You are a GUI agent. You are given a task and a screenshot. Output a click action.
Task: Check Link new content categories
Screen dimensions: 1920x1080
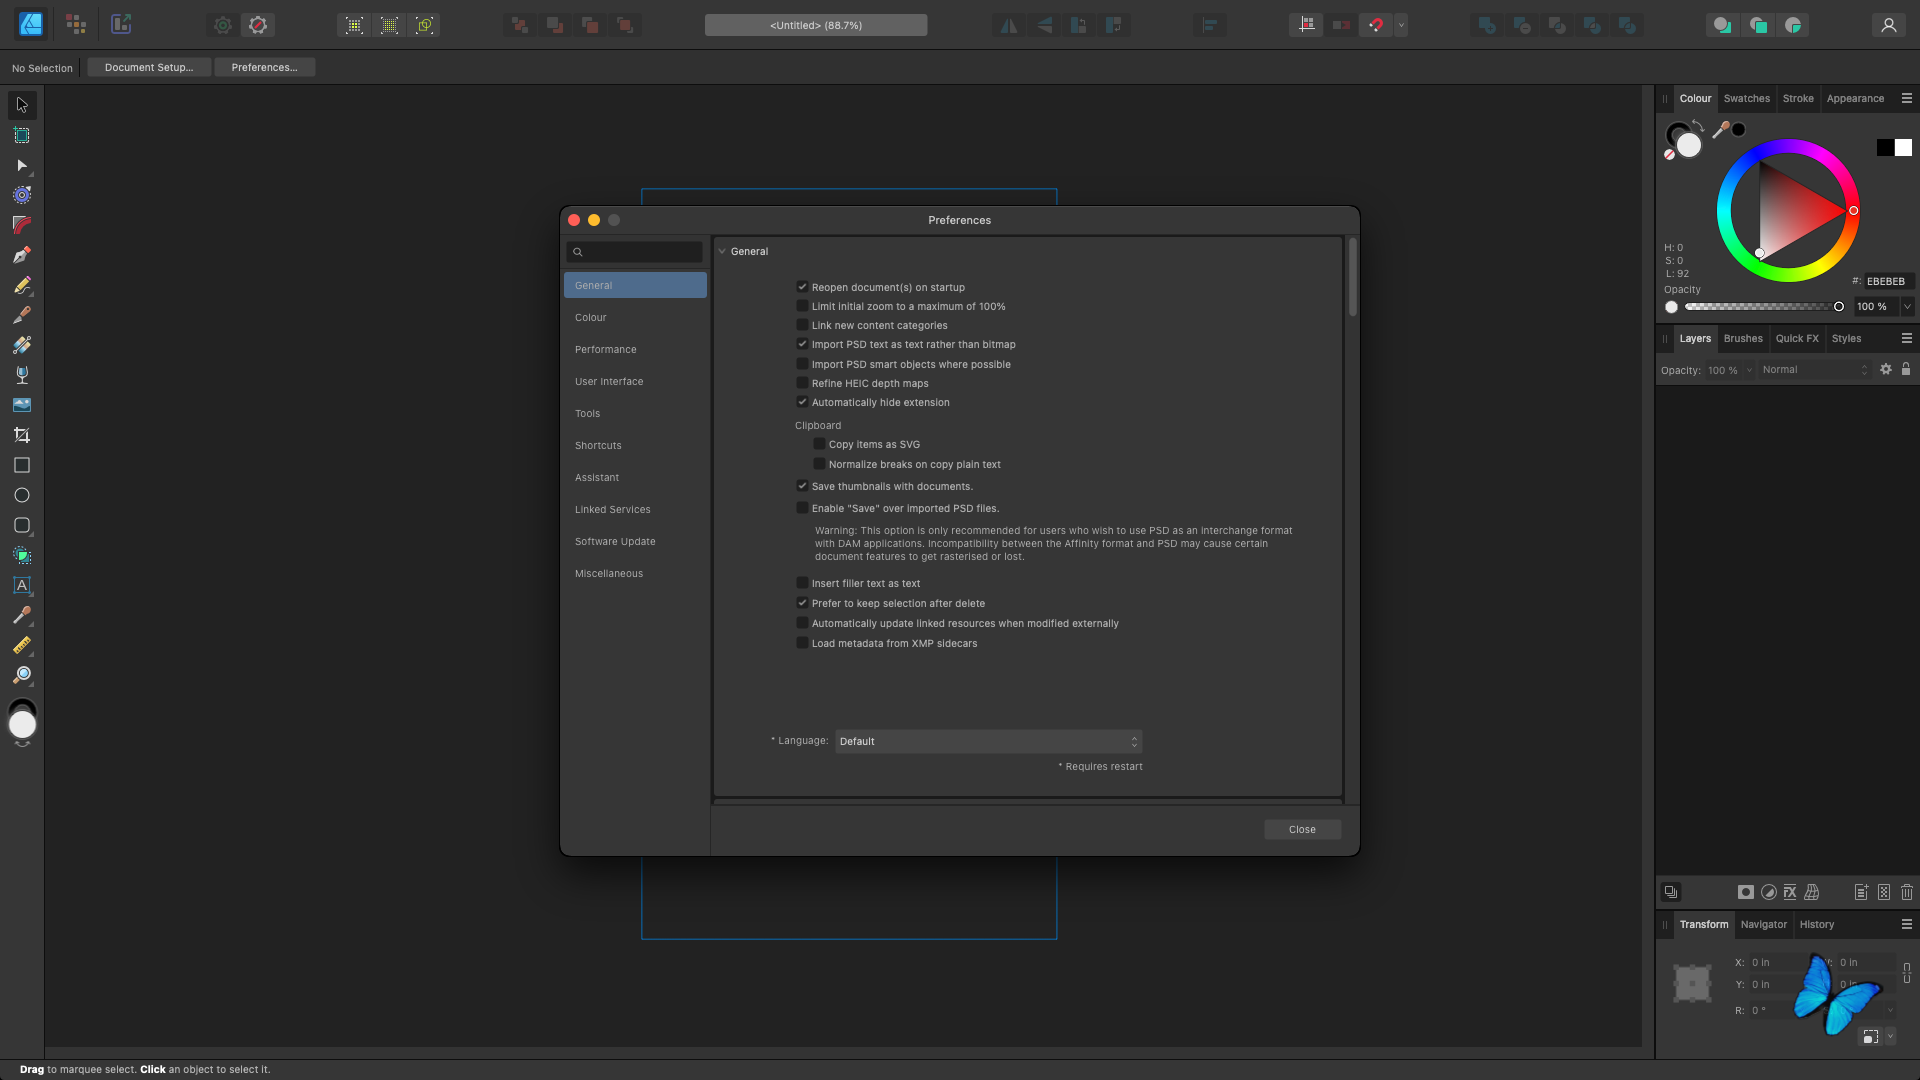(802, 325)
